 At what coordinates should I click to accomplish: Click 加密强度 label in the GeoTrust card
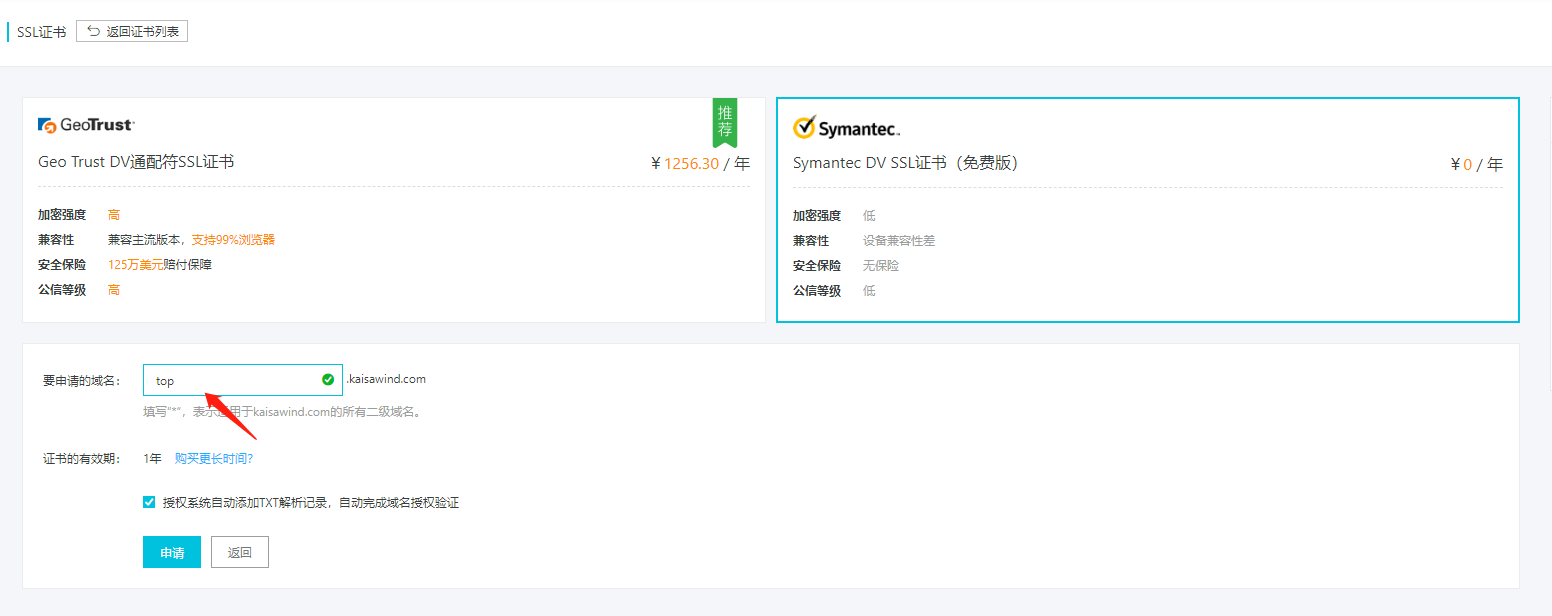click(x=62, y=215)
